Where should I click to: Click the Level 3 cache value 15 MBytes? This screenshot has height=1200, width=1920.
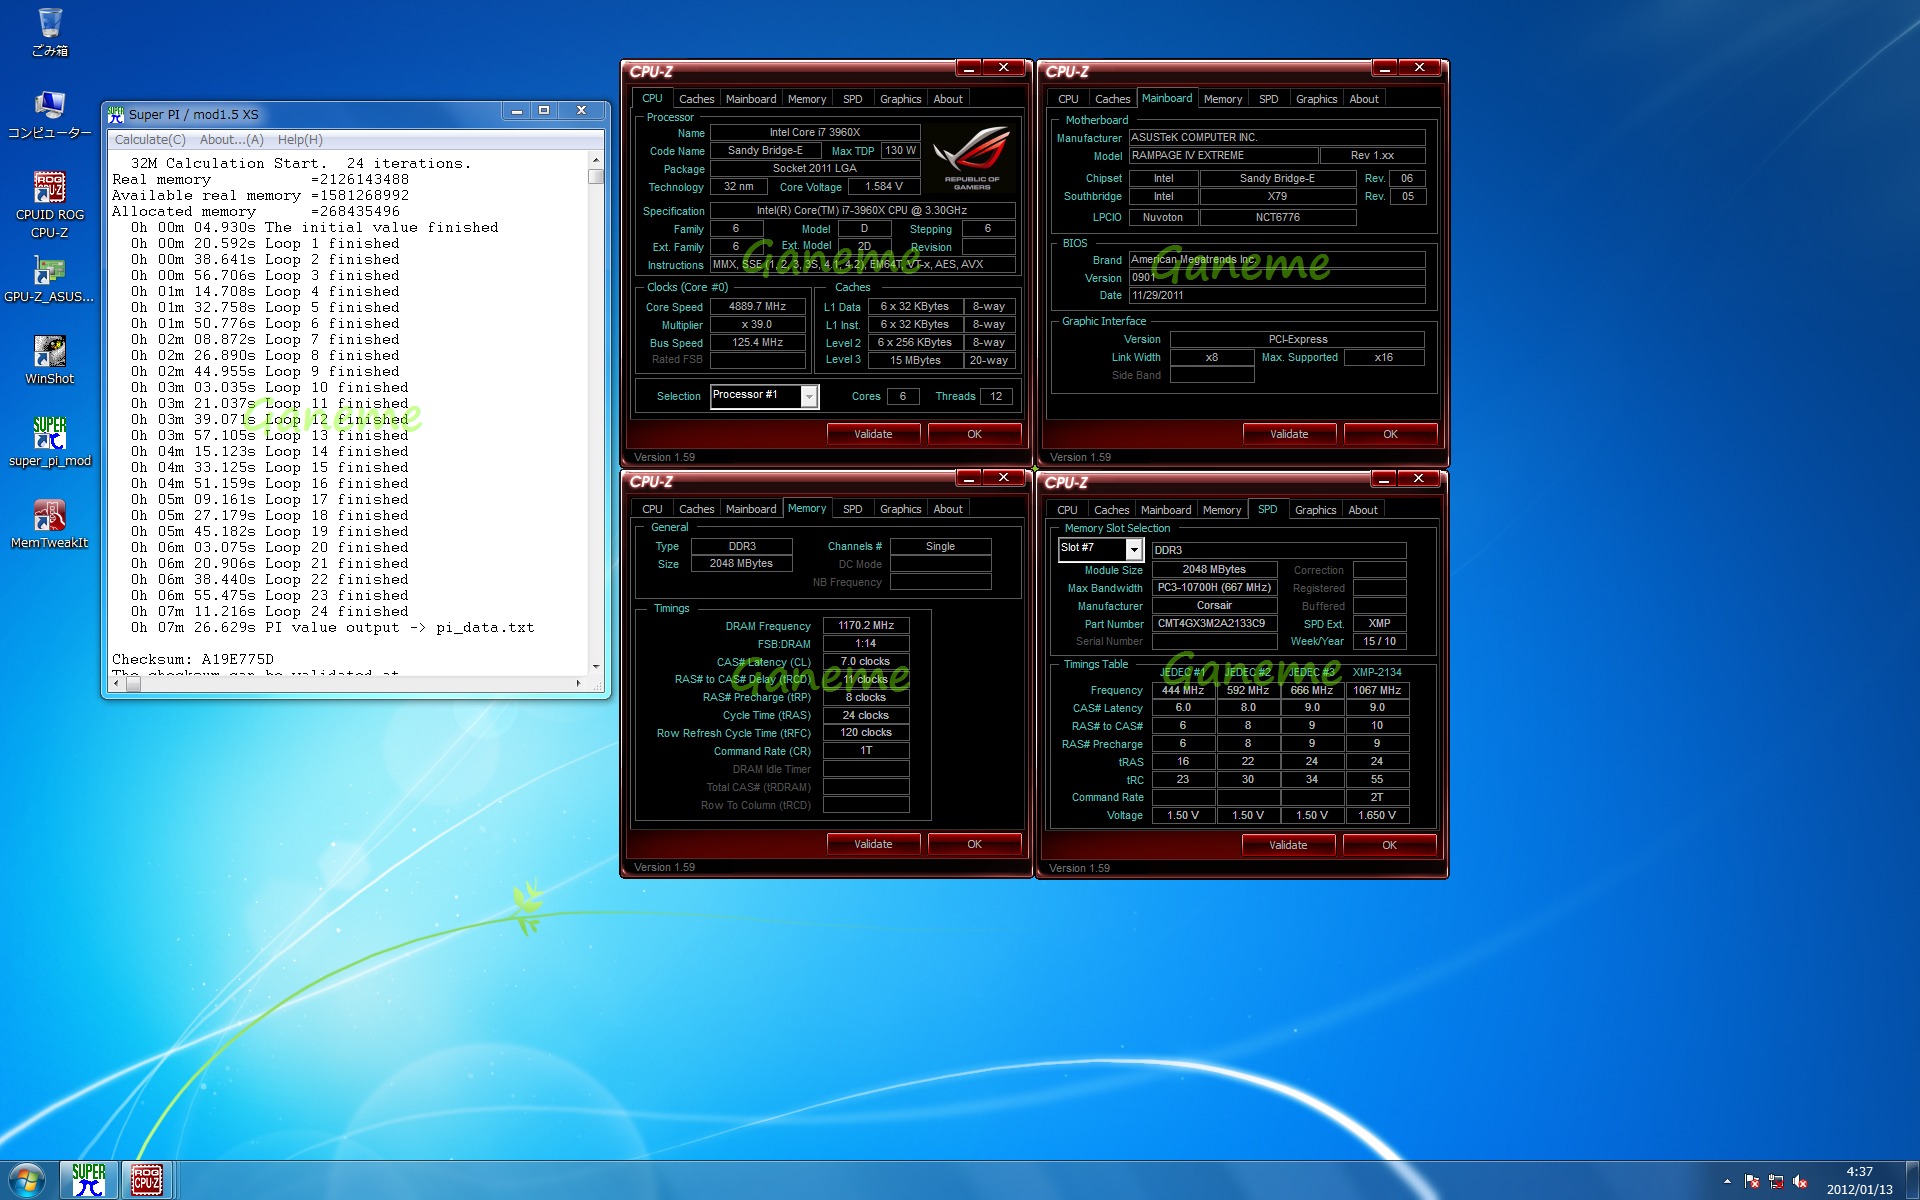(x=915, y=361)
